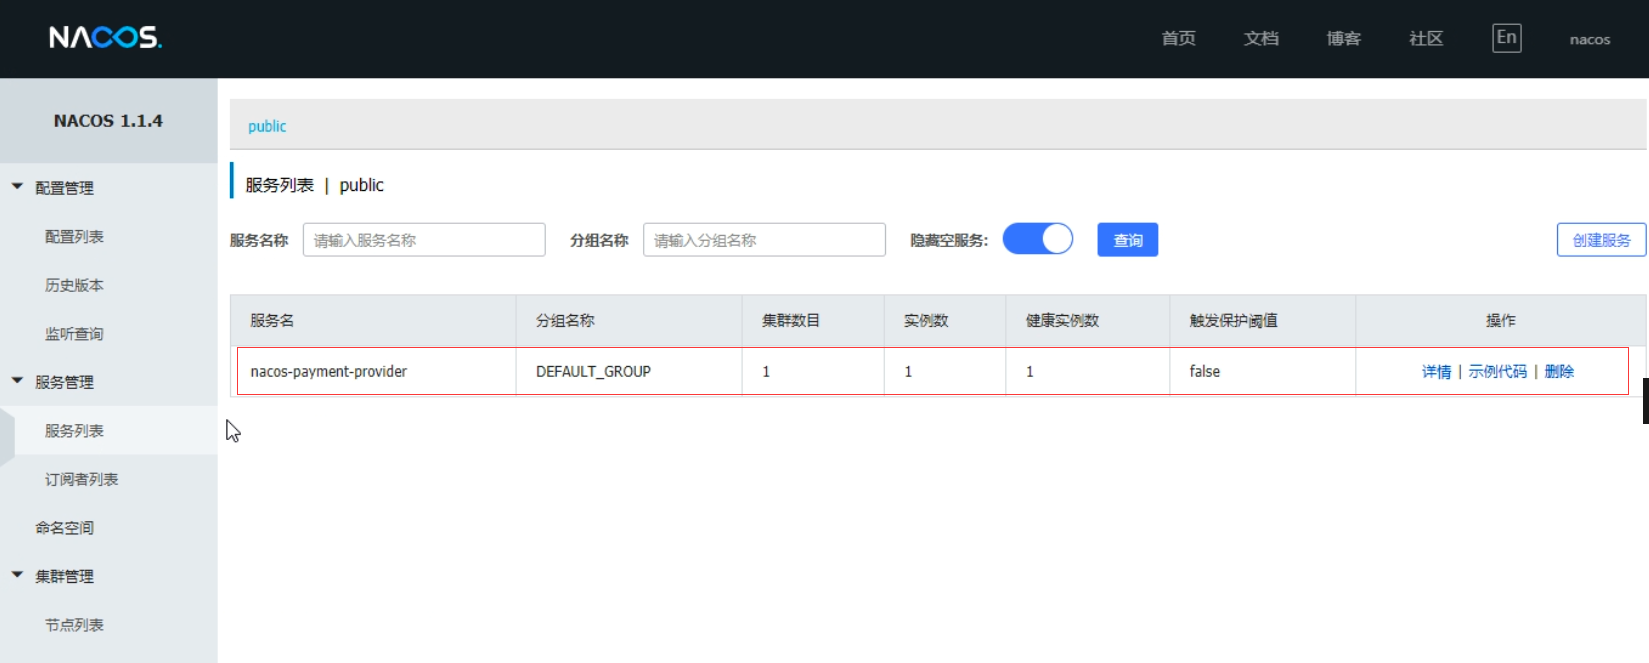
Task: Open 详情 for nacos-payment-provider
Action: [1436, 372]
